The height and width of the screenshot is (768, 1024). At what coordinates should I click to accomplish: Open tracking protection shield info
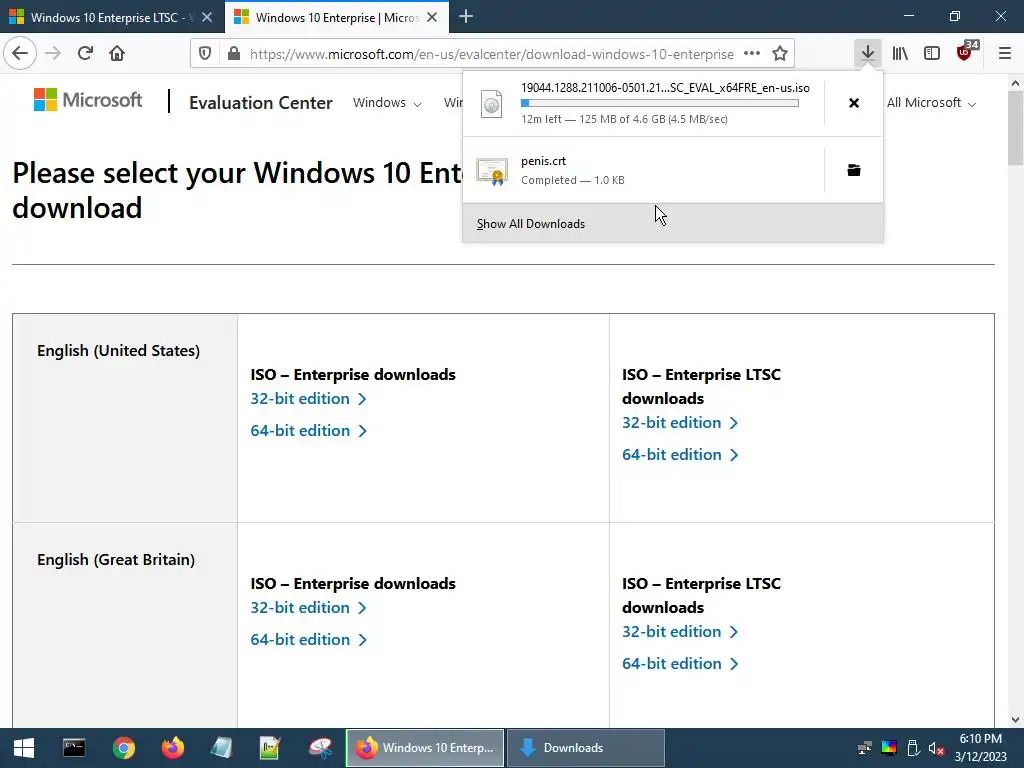(x=205, y=54)
